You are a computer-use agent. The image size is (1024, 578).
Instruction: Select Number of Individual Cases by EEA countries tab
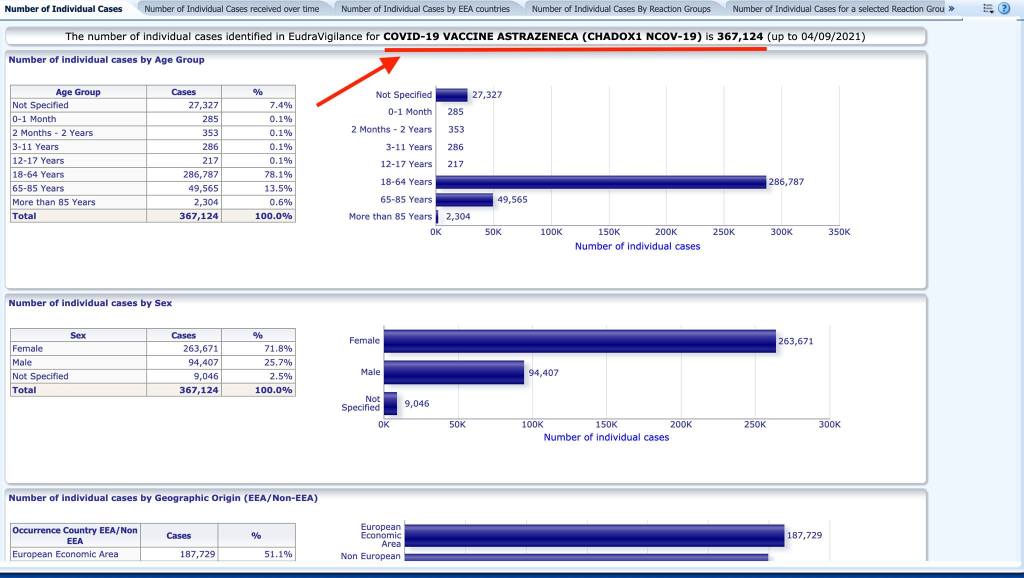point(425,9)
